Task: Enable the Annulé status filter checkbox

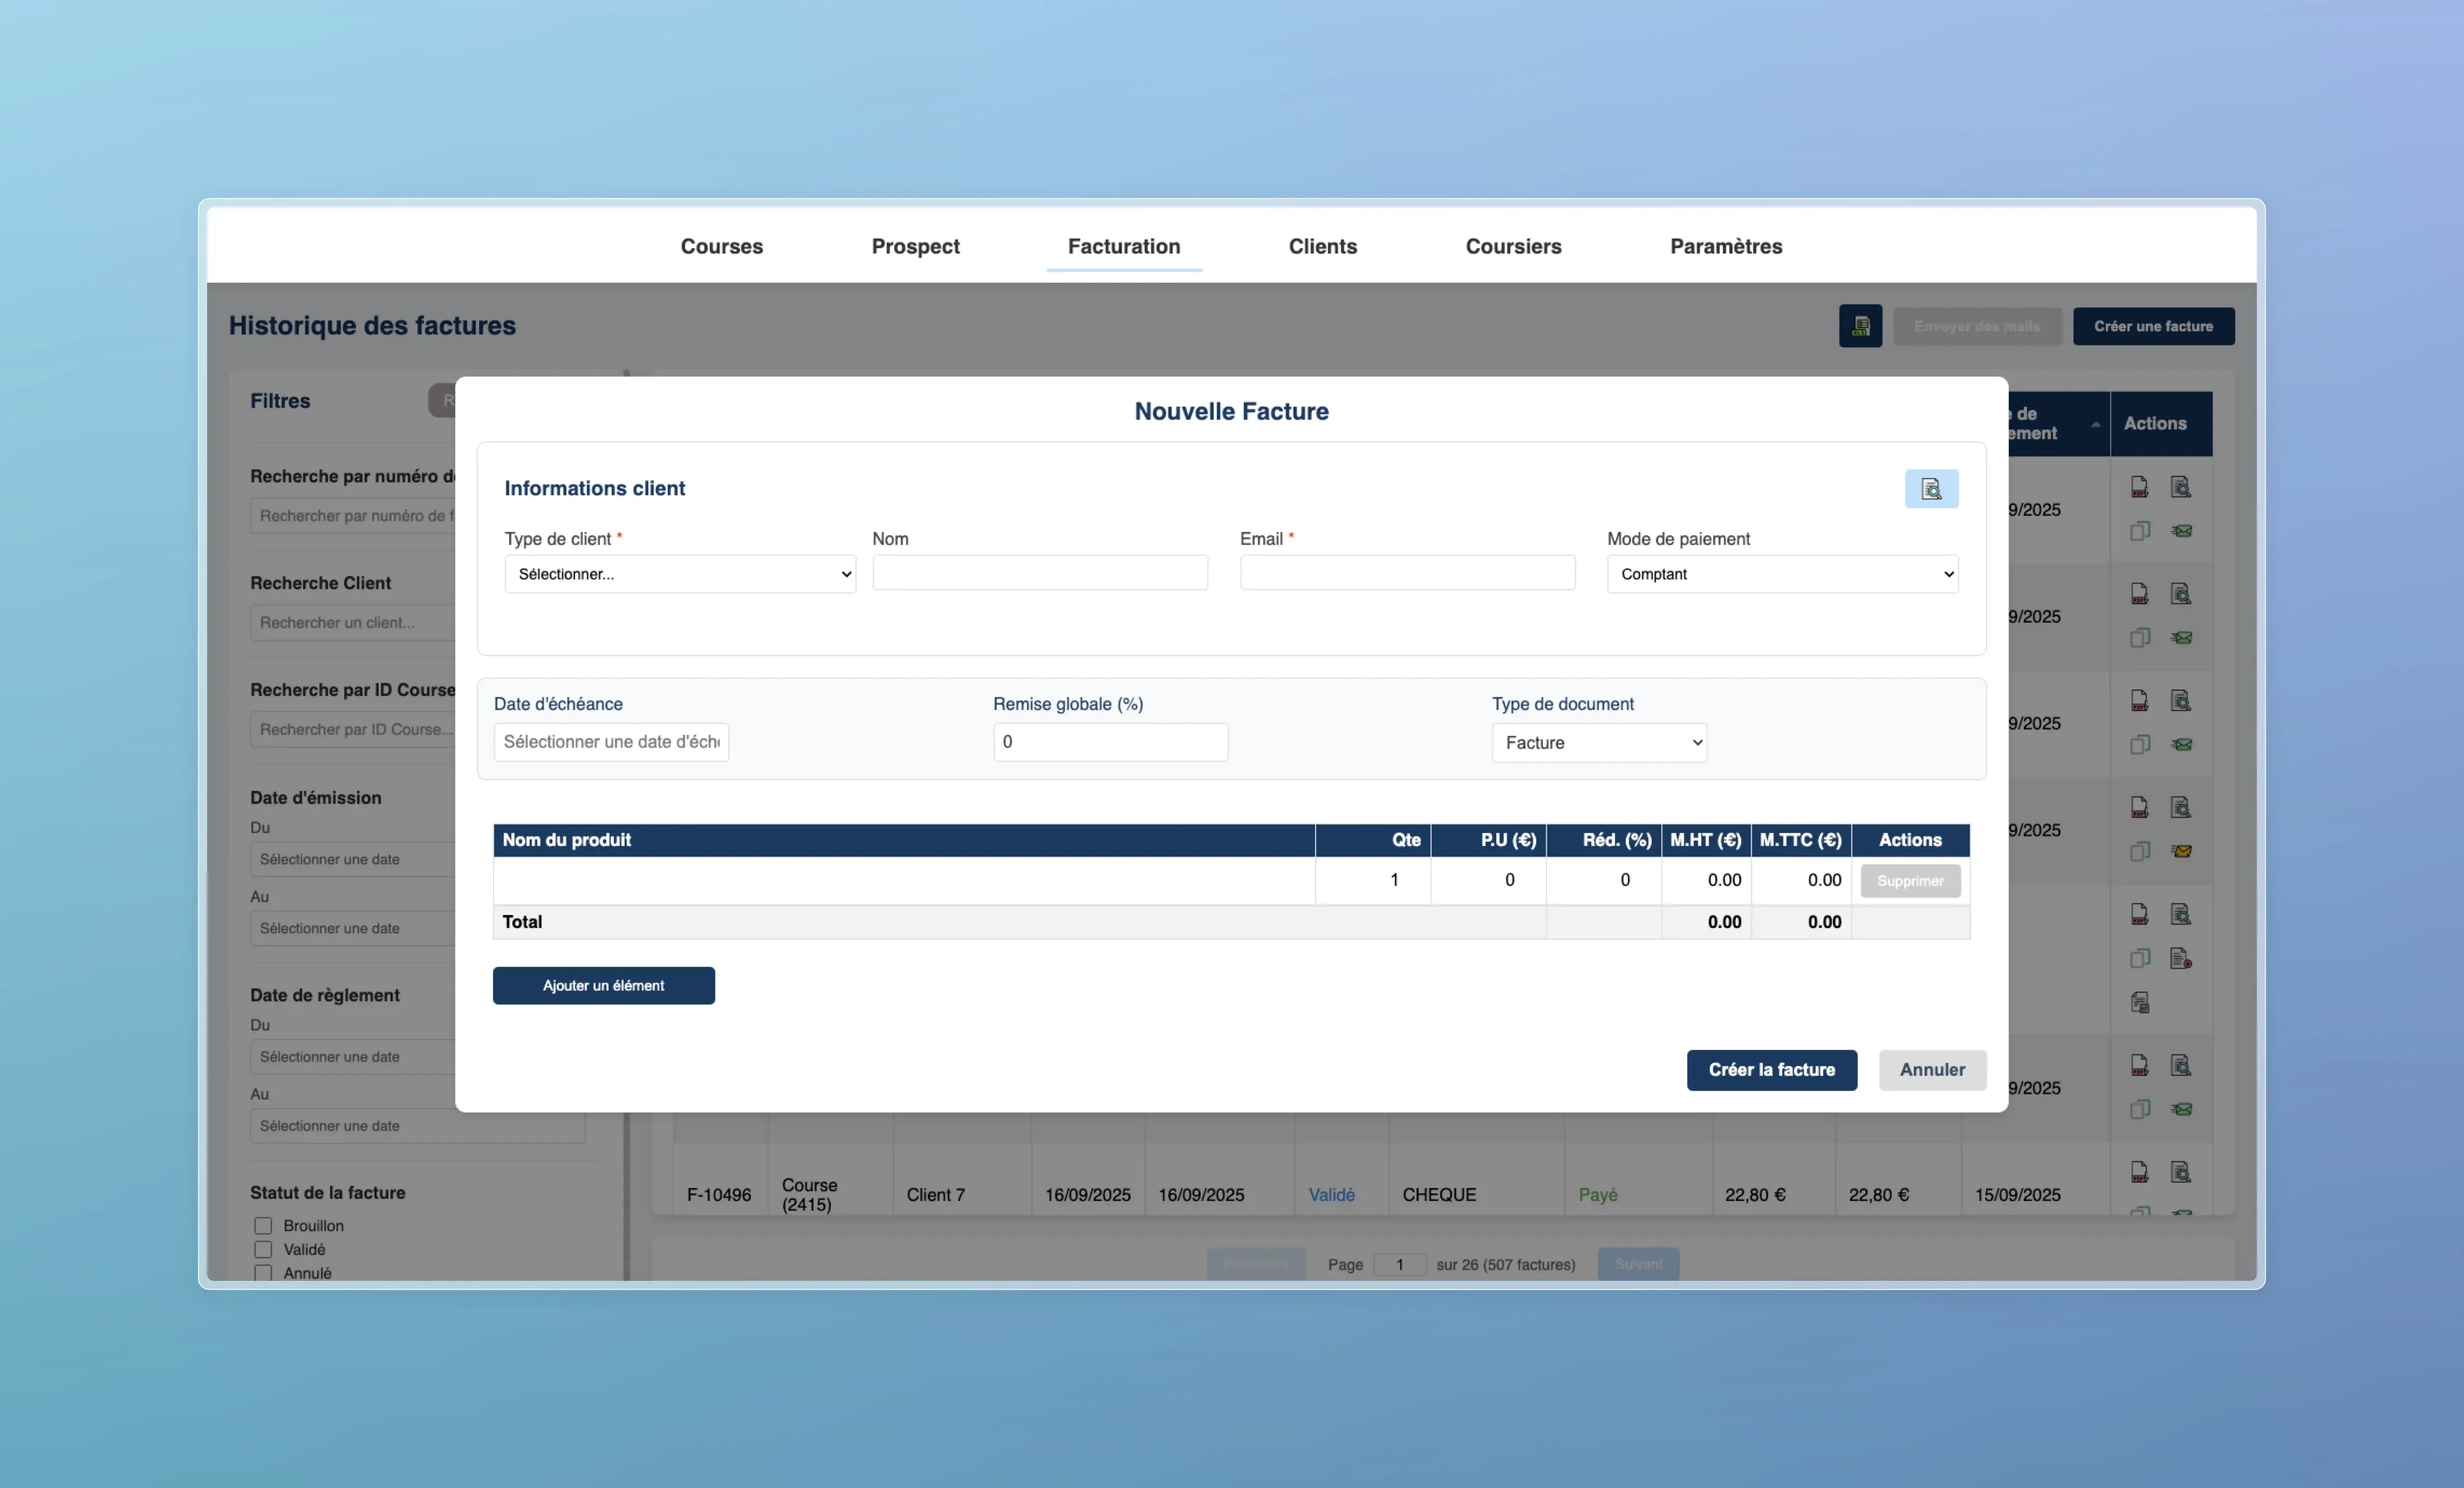Action: pyautogui.click(x=263, y=1273)
